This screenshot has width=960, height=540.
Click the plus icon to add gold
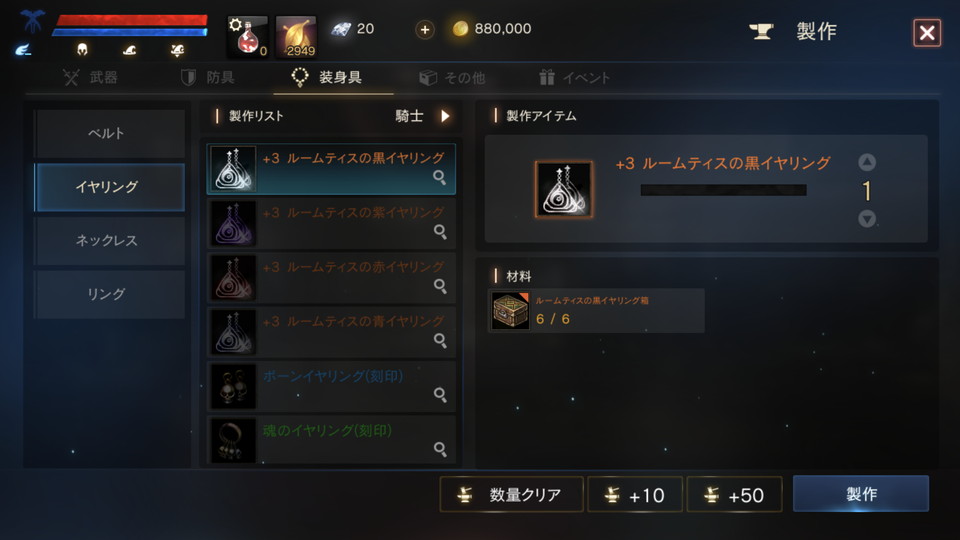pos(425,29)
